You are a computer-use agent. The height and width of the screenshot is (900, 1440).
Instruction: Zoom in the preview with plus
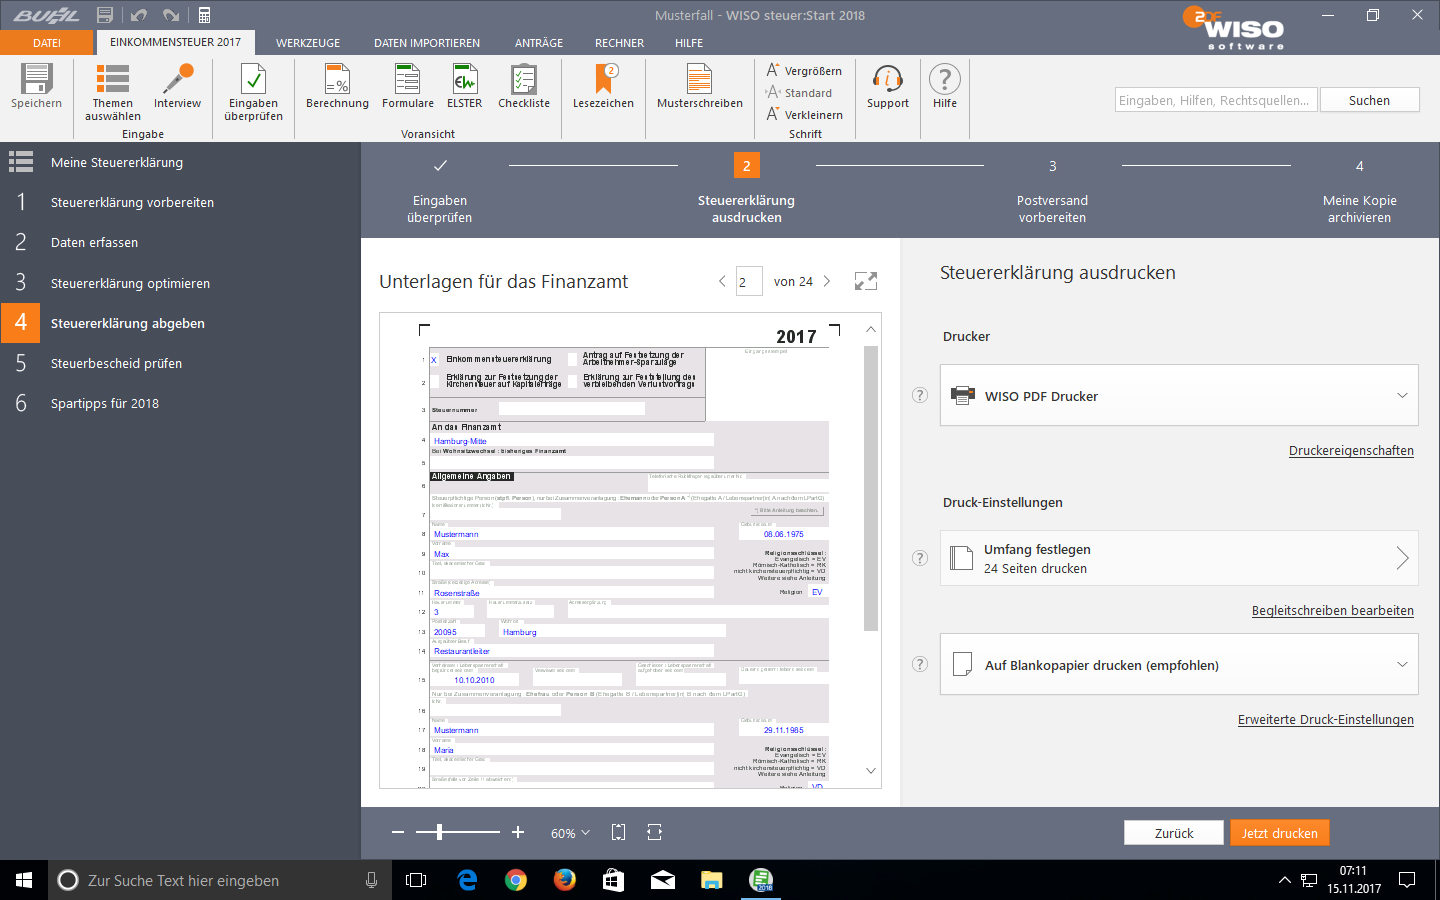pyautogui.click(x=518, y=832)
